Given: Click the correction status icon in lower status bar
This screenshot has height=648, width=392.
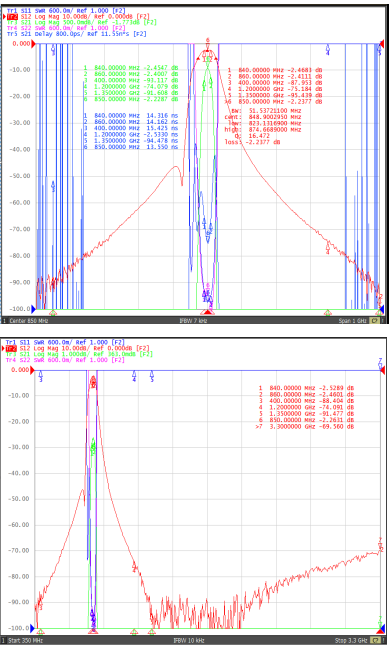Looking at the screenshot, I should click(x=375, y=640).
